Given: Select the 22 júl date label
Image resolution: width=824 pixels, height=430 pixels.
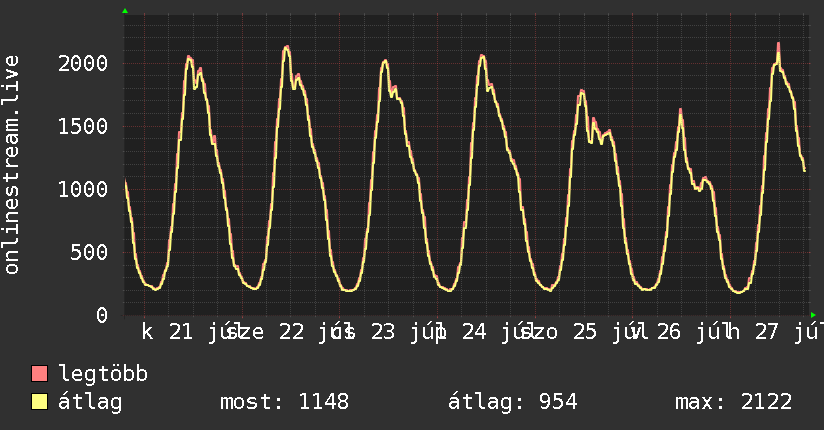Looking at the screenshot, I should pos(311,332).
